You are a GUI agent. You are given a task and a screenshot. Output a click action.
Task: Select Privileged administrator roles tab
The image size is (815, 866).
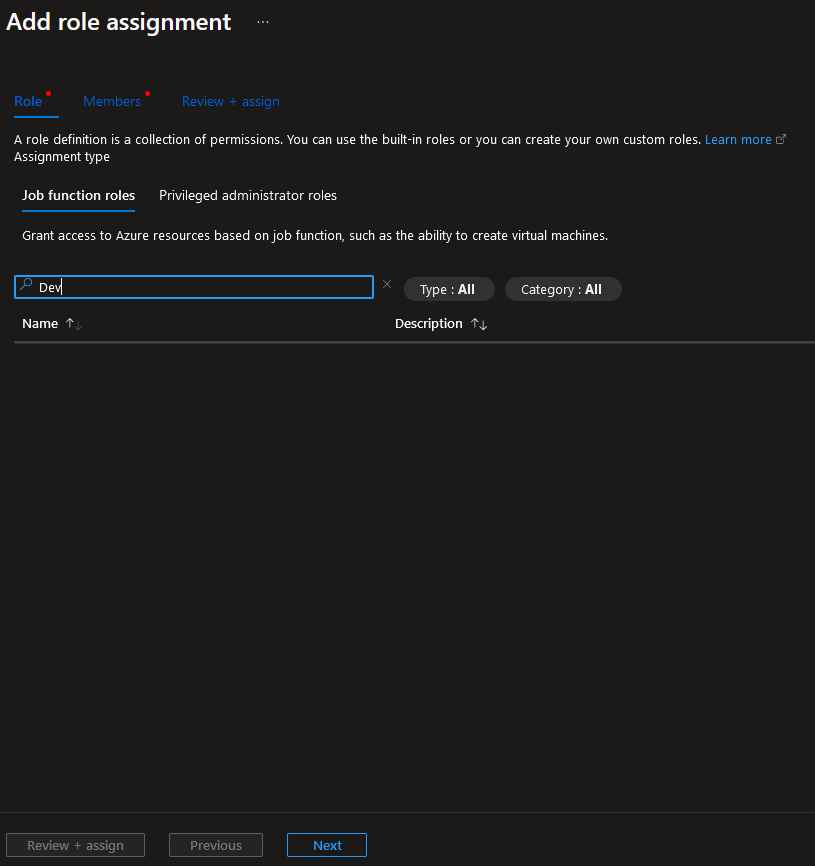(x=248, y=196)
